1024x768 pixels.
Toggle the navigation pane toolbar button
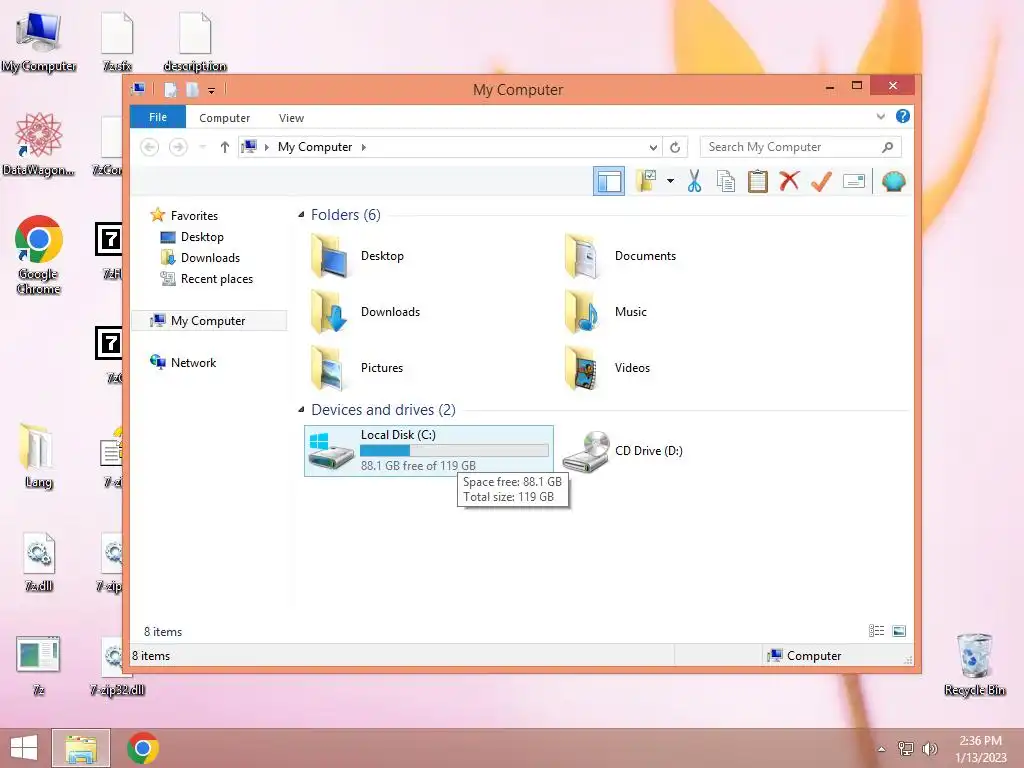coord(609,181)
